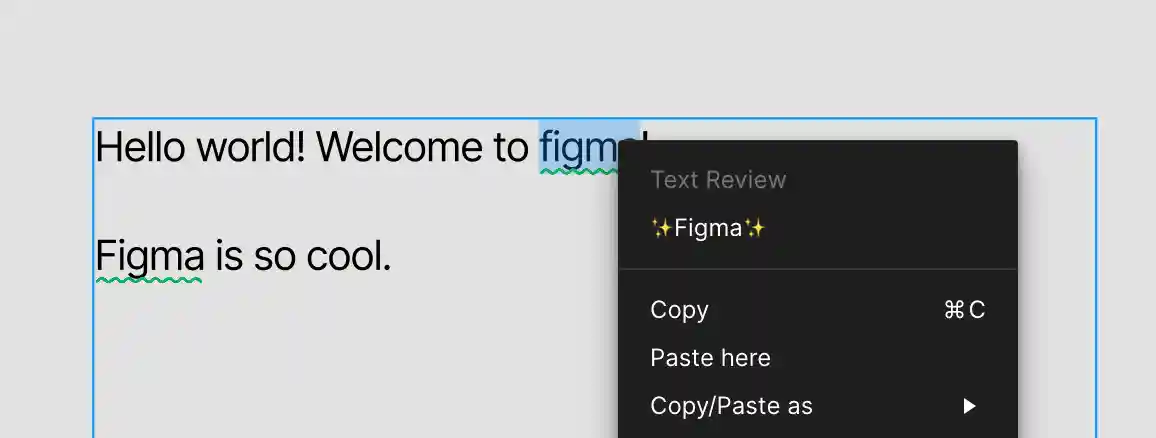Click blank area below 'Figma is so cool.'
This screenshot has height=438, width=1156.
click(x=300, y=360)
